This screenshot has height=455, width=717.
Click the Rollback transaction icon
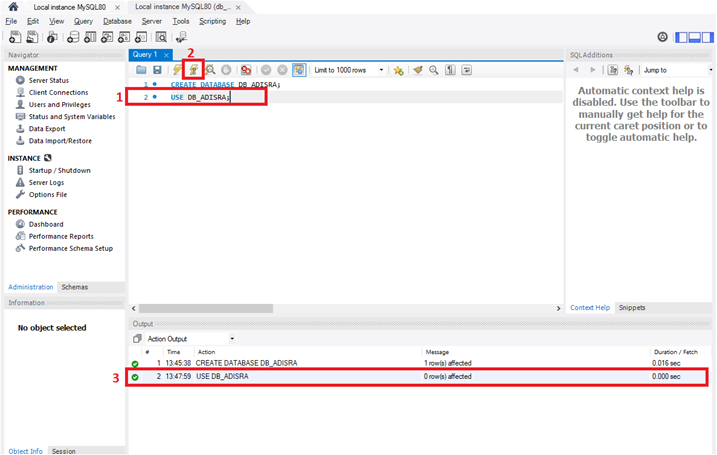coord(283,70)
